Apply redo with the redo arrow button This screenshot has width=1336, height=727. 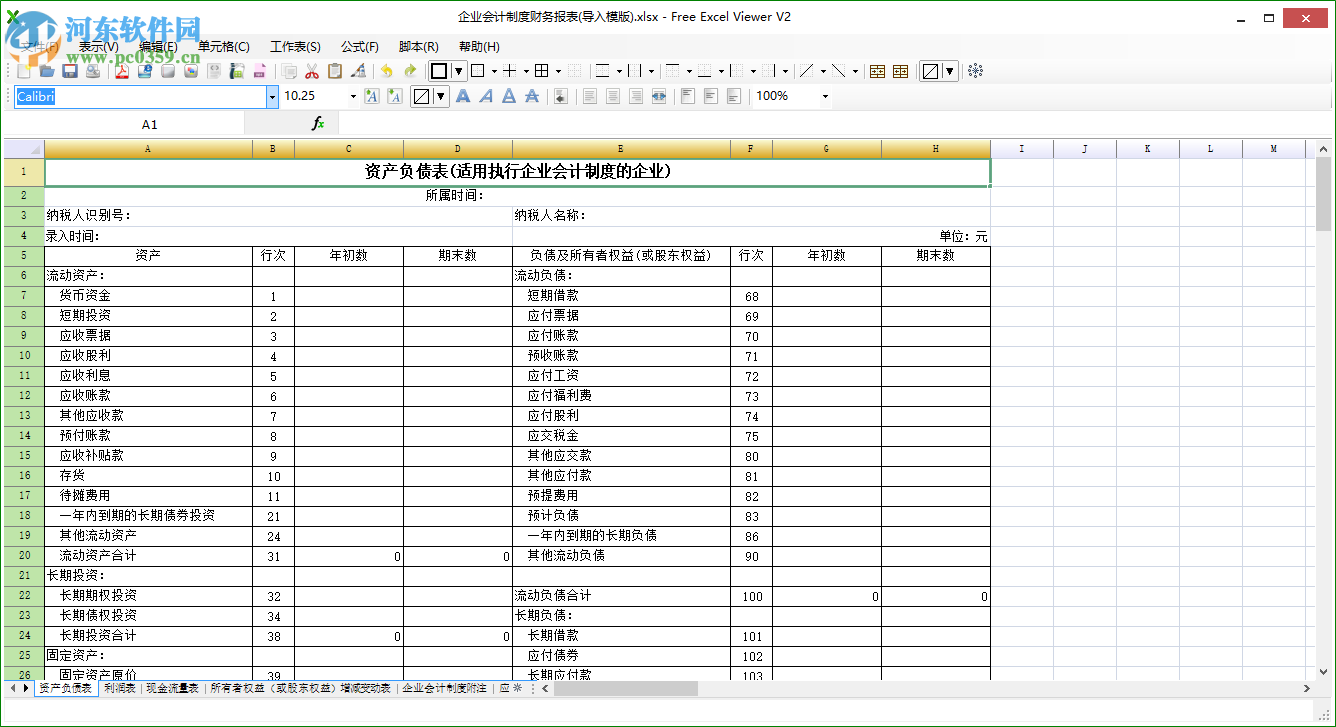(x=411, y=70)
